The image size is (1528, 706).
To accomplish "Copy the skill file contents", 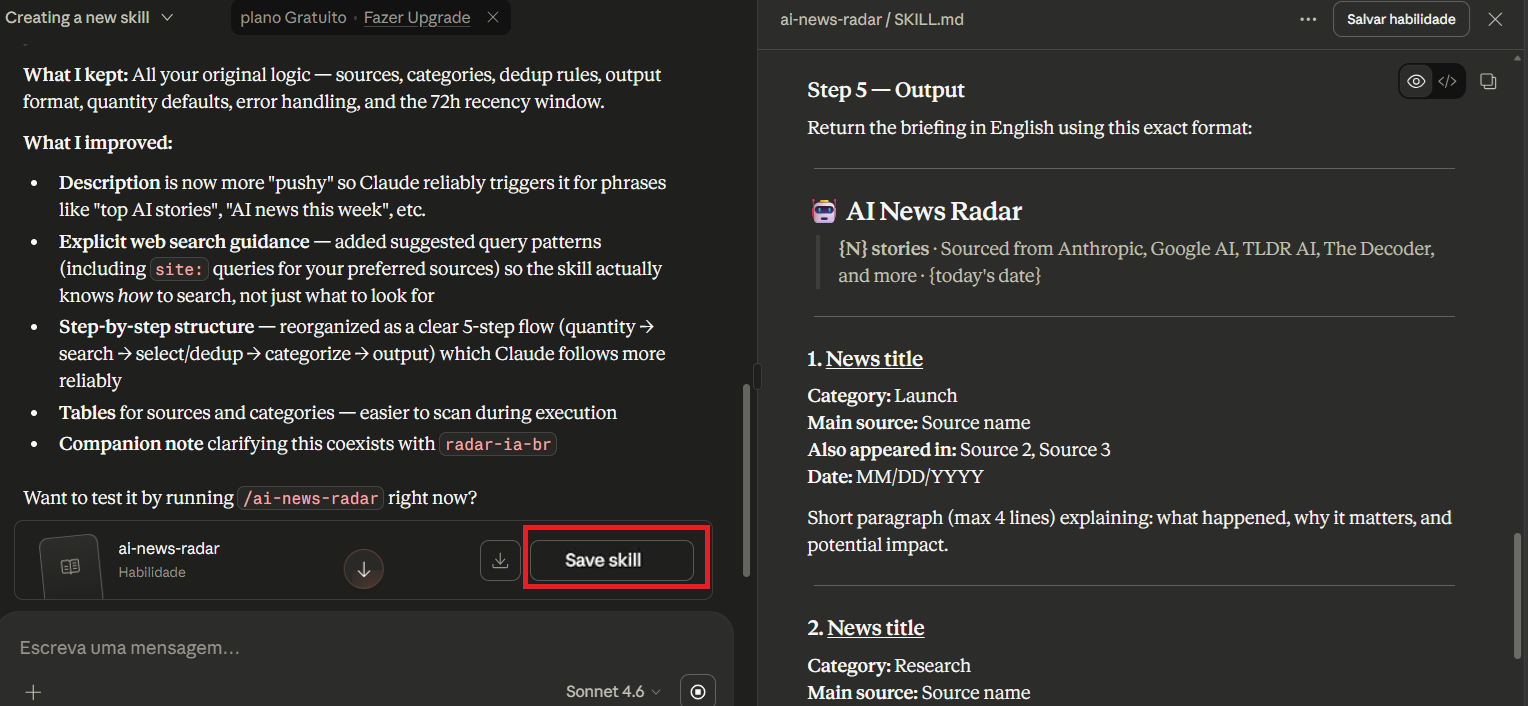I will click(x=1488, y=81).
